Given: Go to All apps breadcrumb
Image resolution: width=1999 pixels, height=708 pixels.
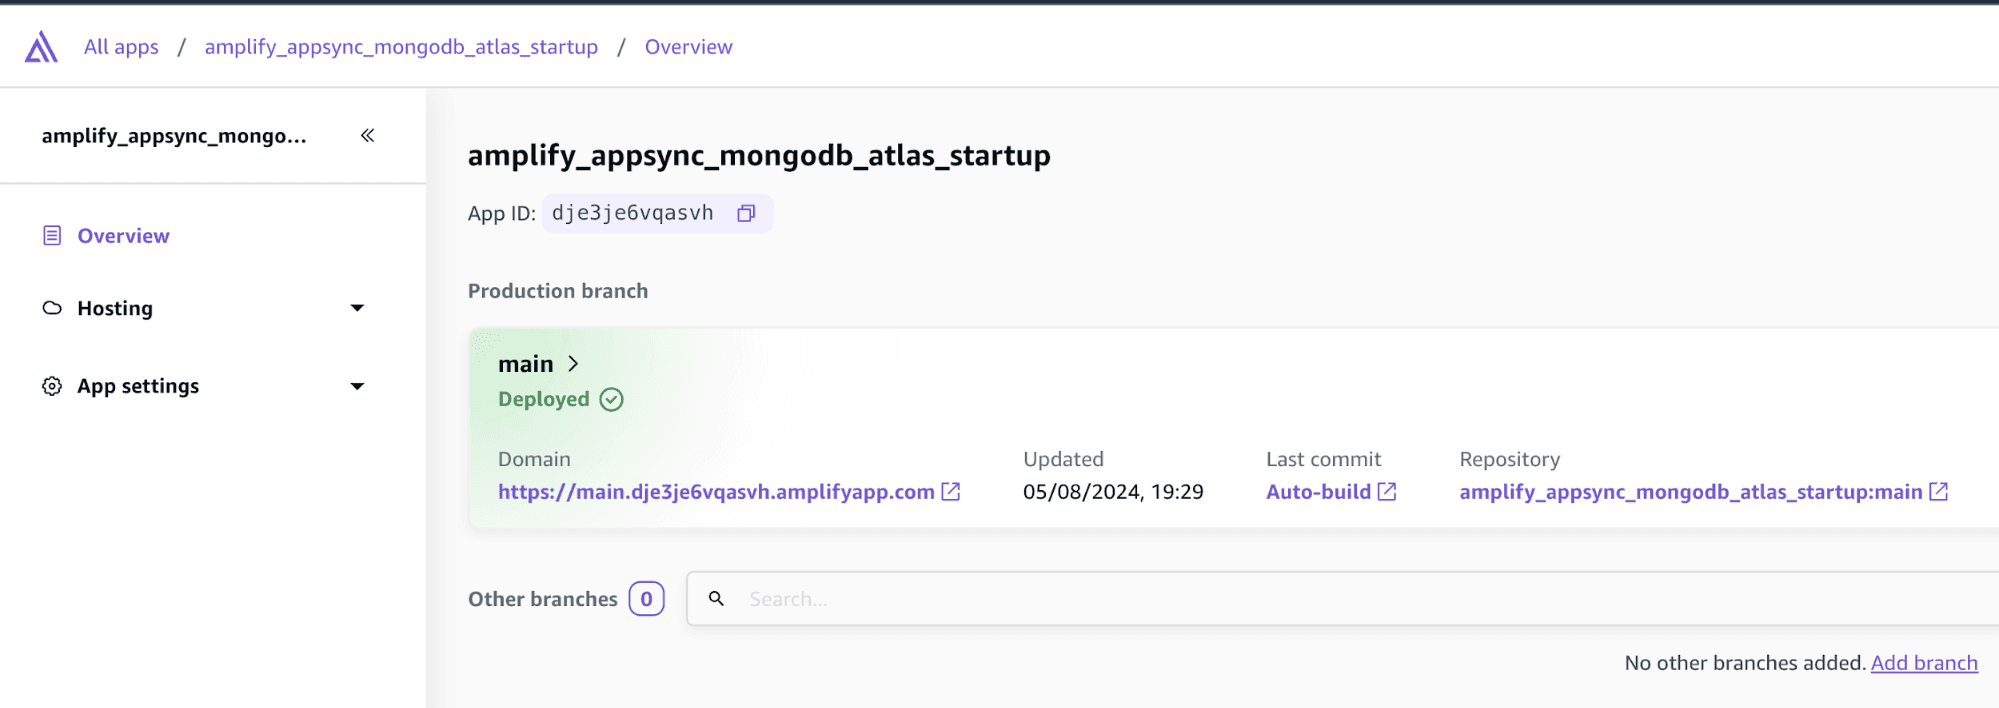Looking at the screenshot, I should (121, 47).
